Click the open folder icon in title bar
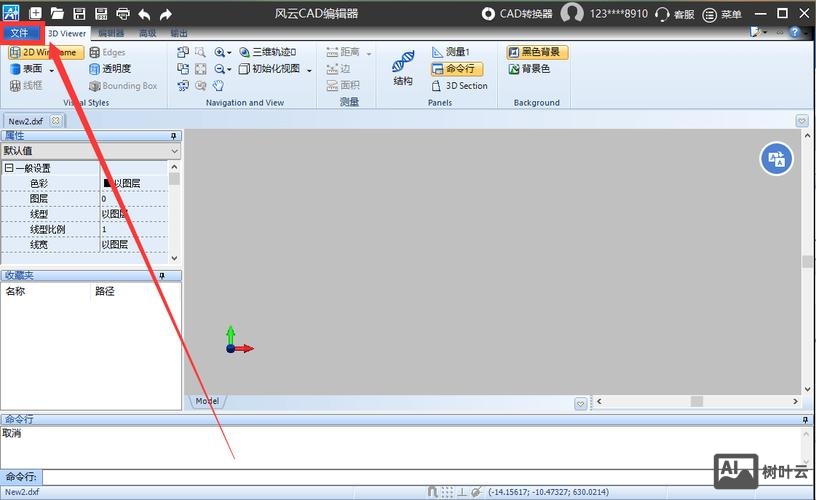The width and height of the screenshot is (816, 500). (x=57, y=14)
